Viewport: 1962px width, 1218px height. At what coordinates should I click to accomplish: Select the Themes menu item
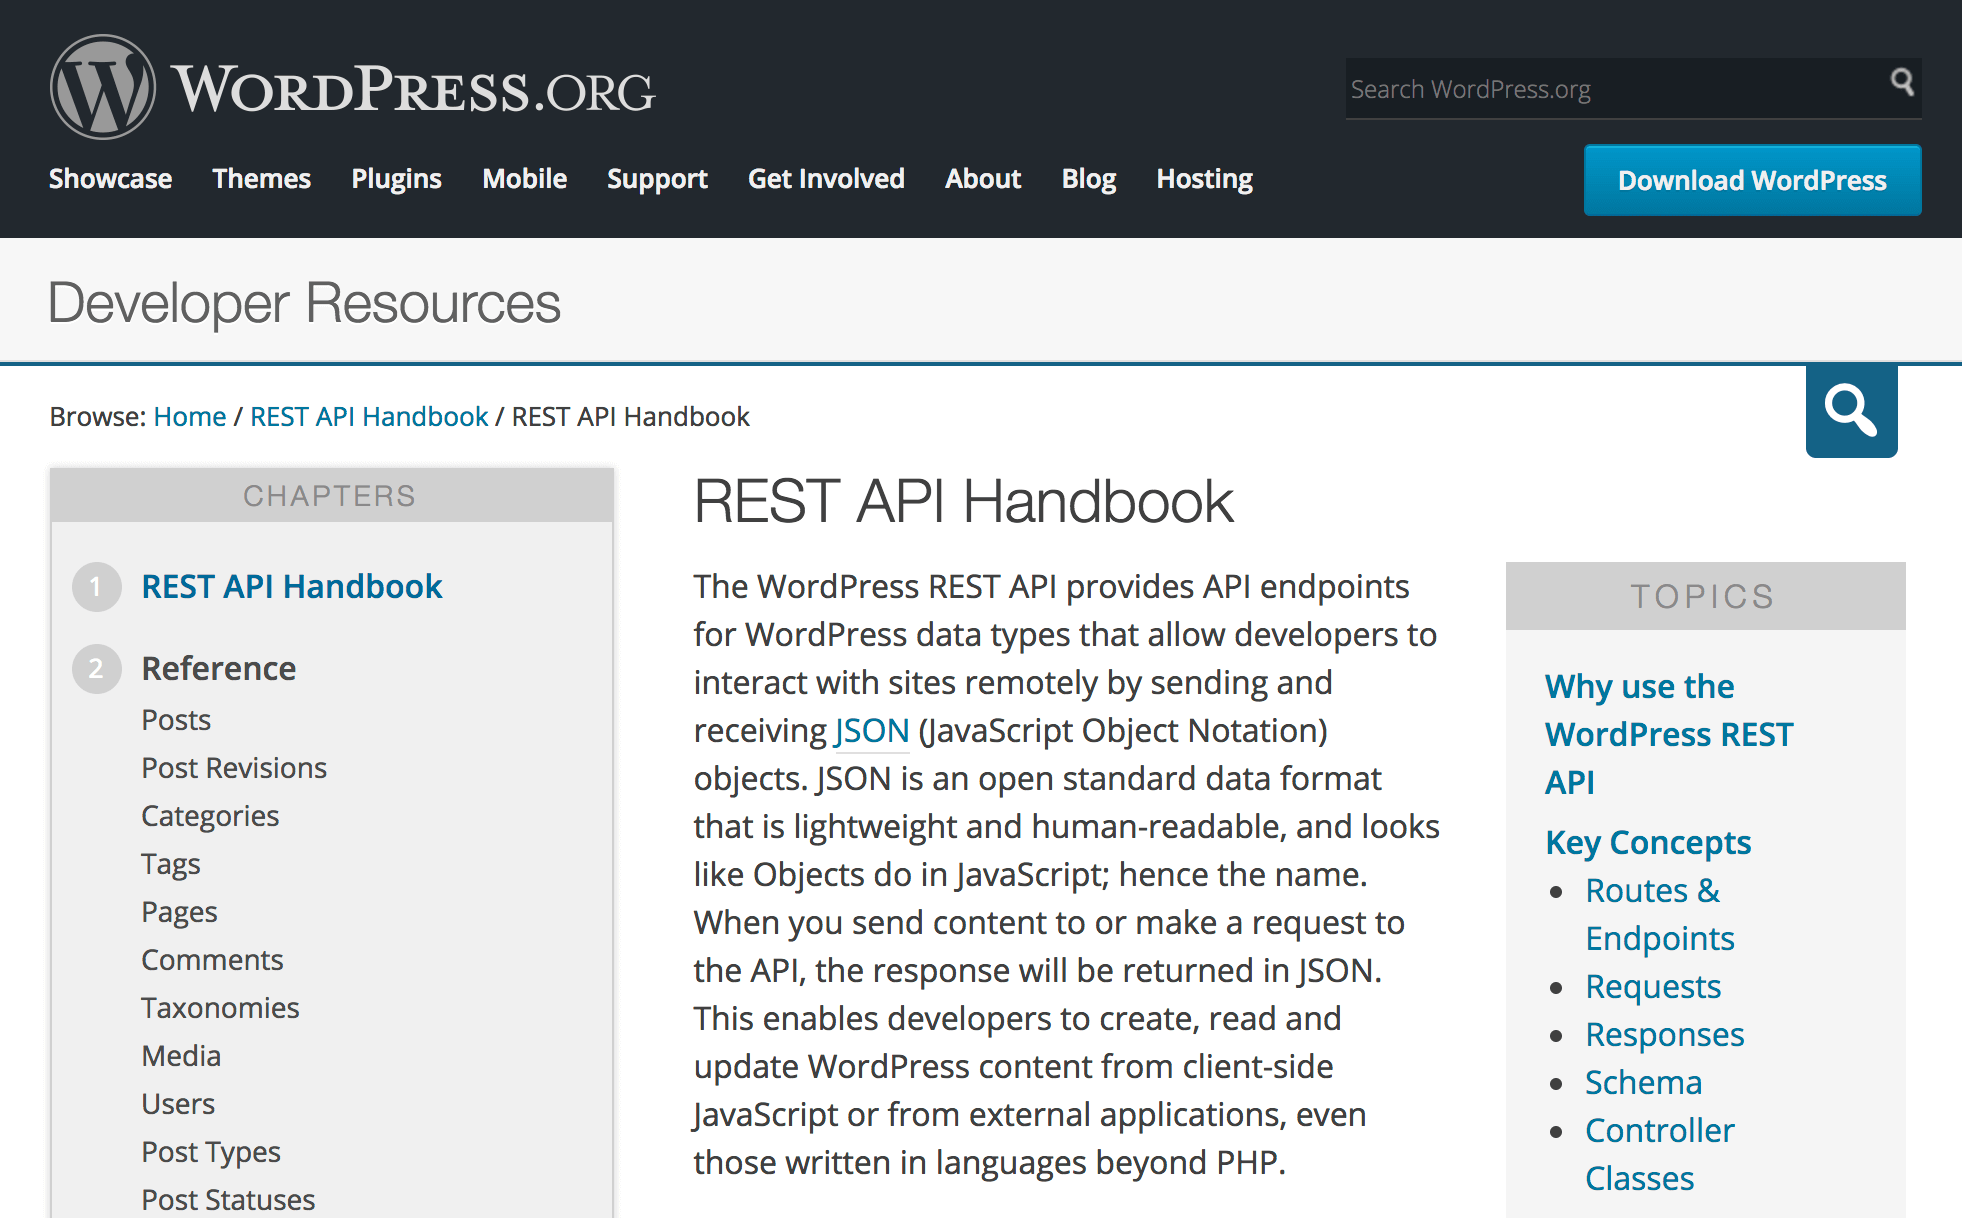tap(261, 178)
